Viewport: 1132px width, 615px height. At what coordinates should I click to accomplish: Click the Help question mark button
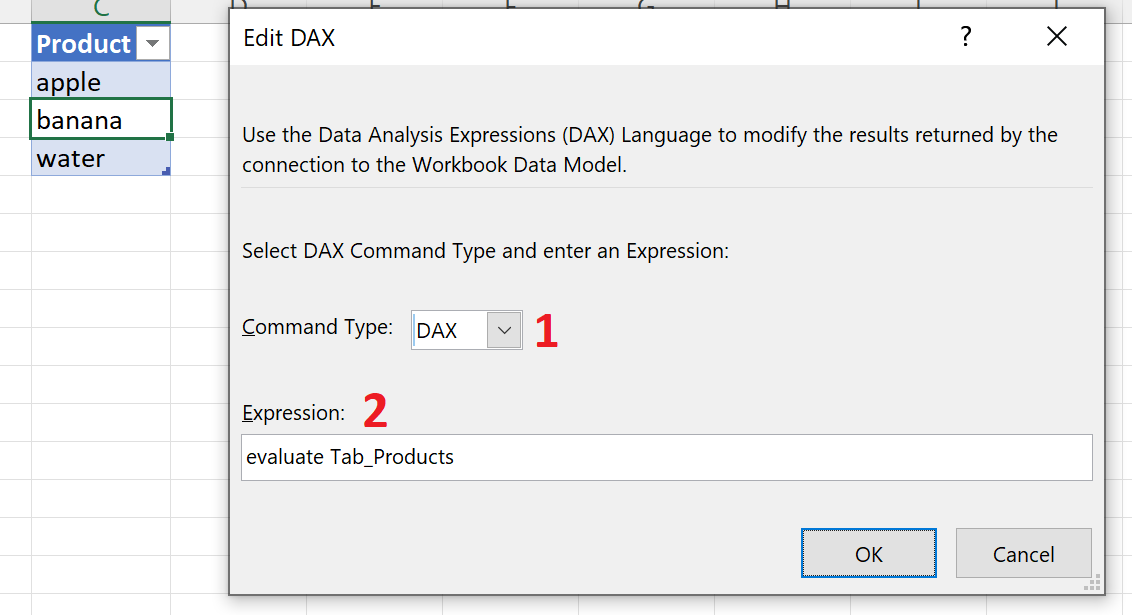965,37
